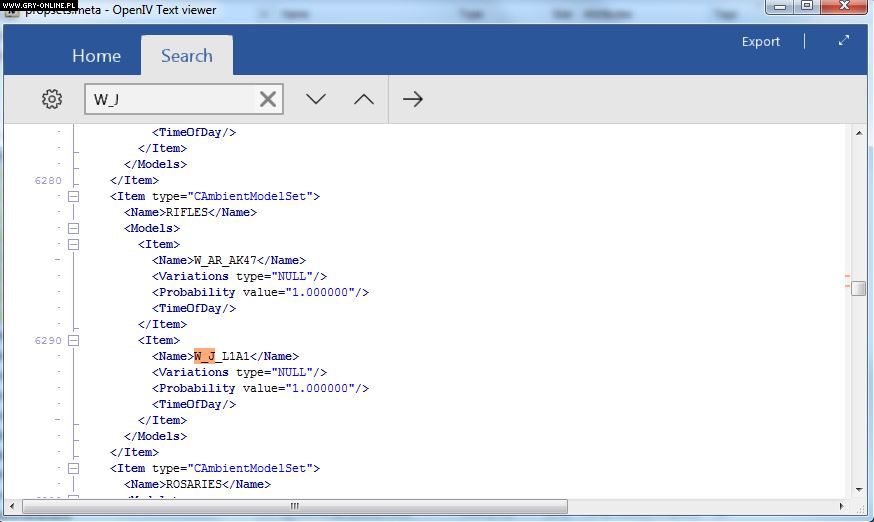
Task: Collapse the Item CAmbientModelSet node above RIFLES
Action: pos(73,196)
